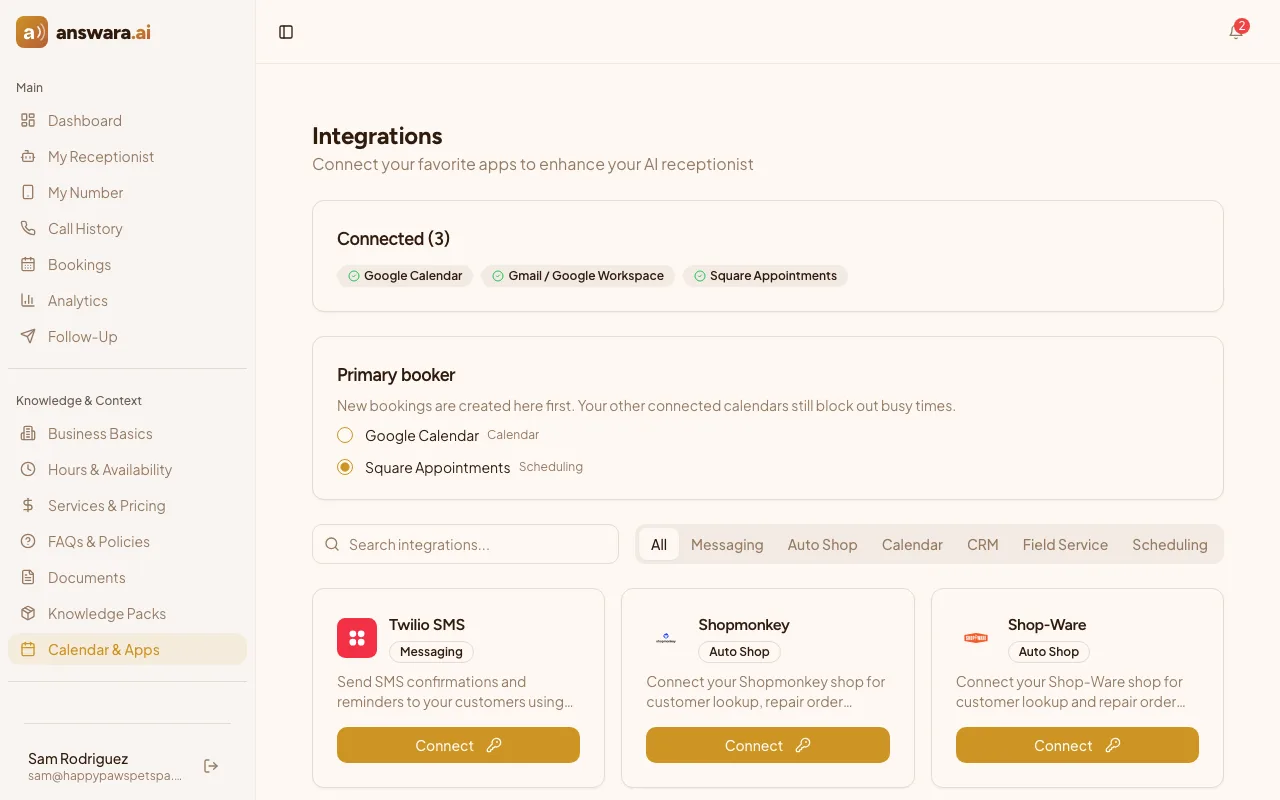Click the Call History handset icon

pyautogui.click(x=28, y=228)
